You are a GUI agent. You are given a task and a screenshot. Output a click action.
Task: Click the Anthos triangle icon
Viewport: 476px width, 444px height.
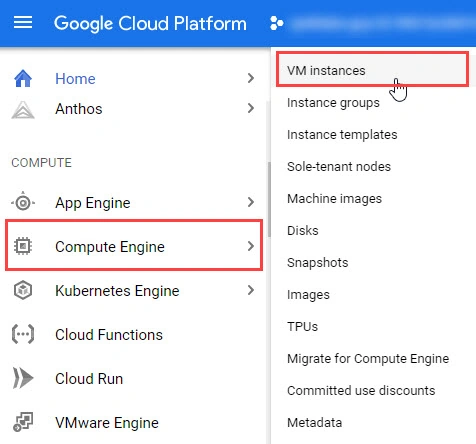pos(23,109)
